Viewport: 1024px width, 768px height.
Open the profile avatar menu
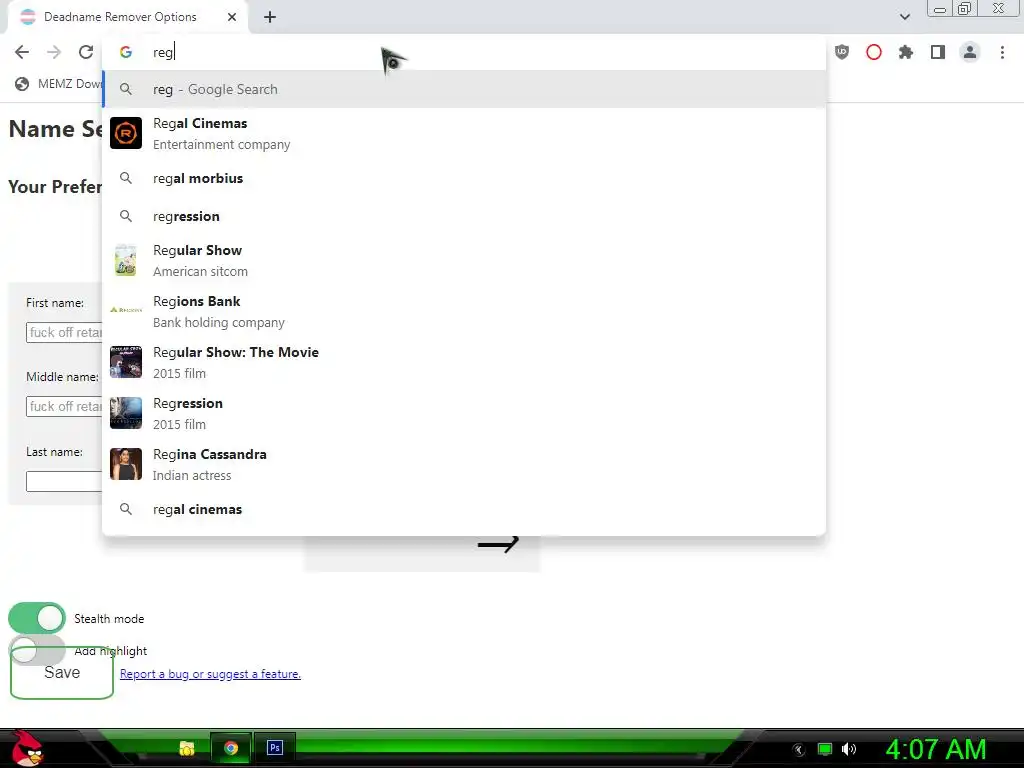(x=970, y=52)
